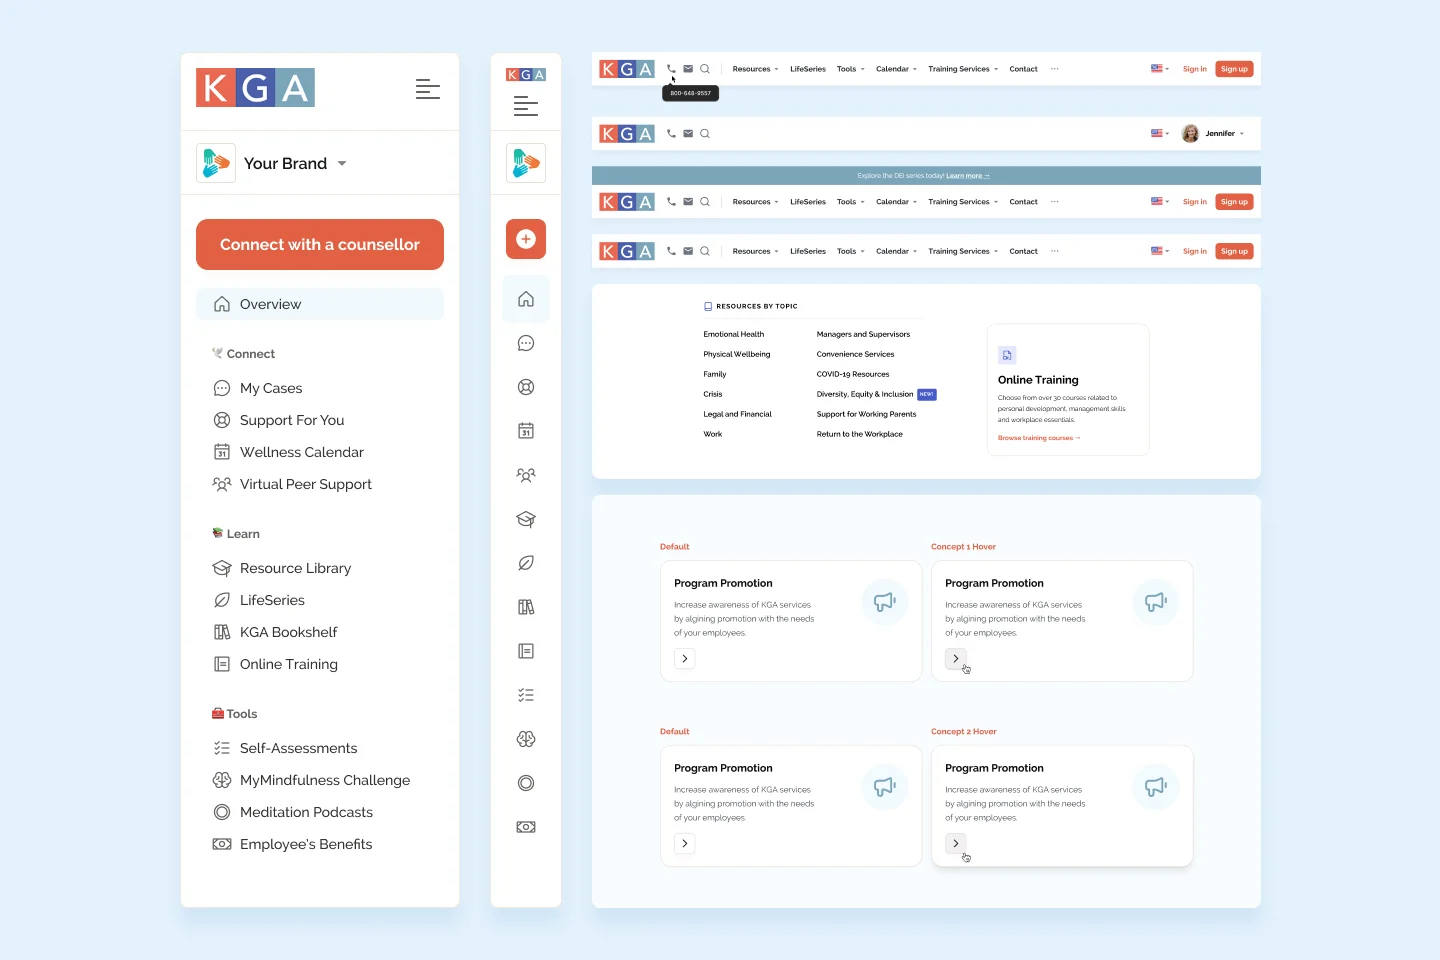Open Managers and Supervisors topic
The height and width of the screenshot is (960, 1440).
click(x=863, y=334)
